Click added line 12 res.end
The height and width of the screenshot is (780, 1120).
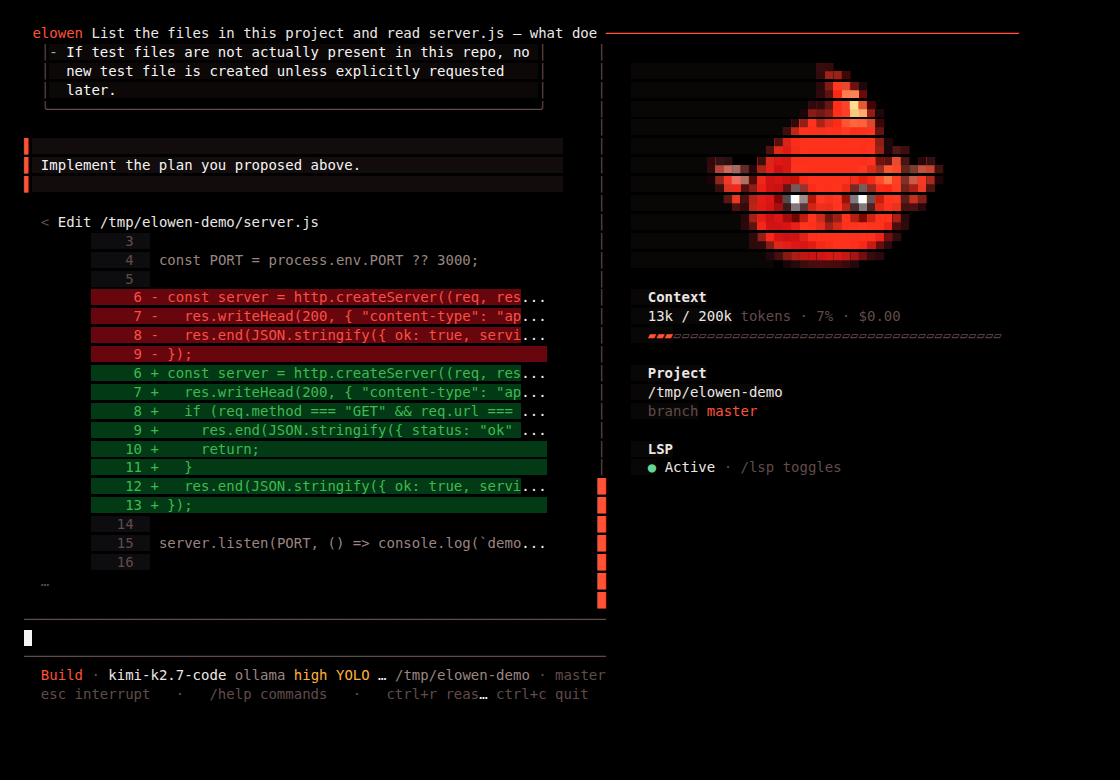tap(319, 486)
